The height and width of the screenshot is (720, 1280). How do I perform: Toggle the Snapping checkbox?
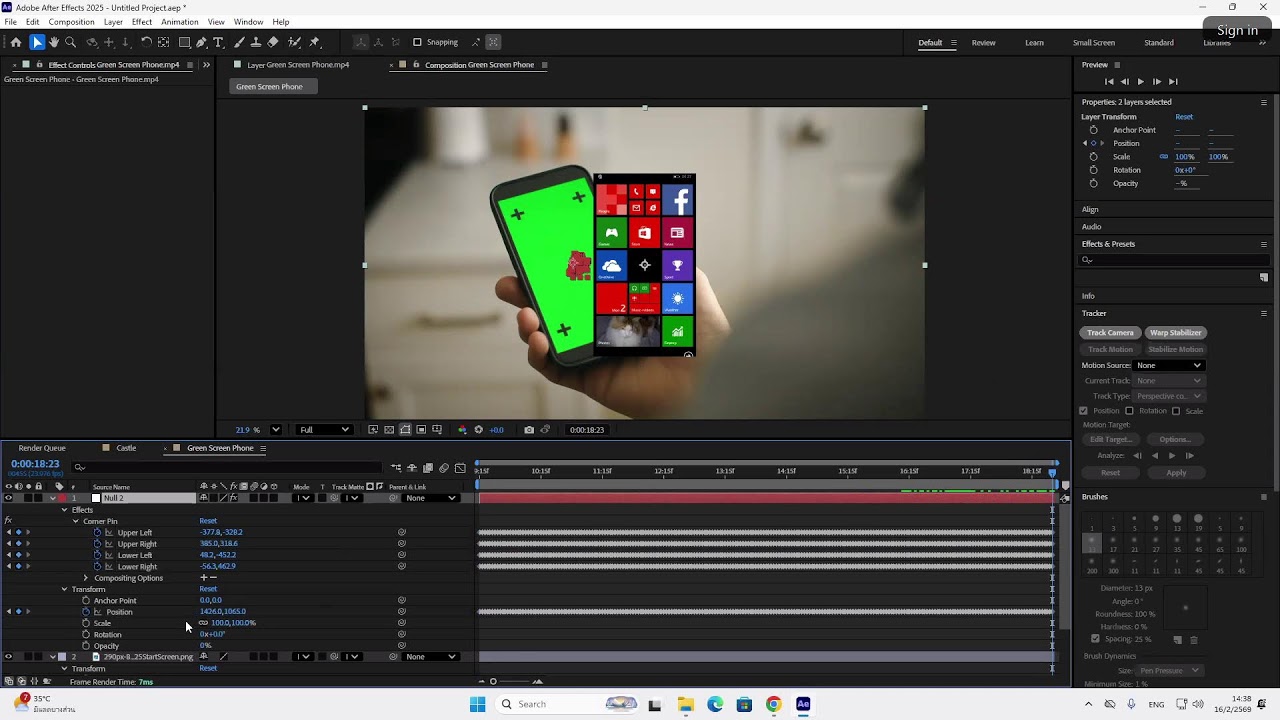coord(418,42)
